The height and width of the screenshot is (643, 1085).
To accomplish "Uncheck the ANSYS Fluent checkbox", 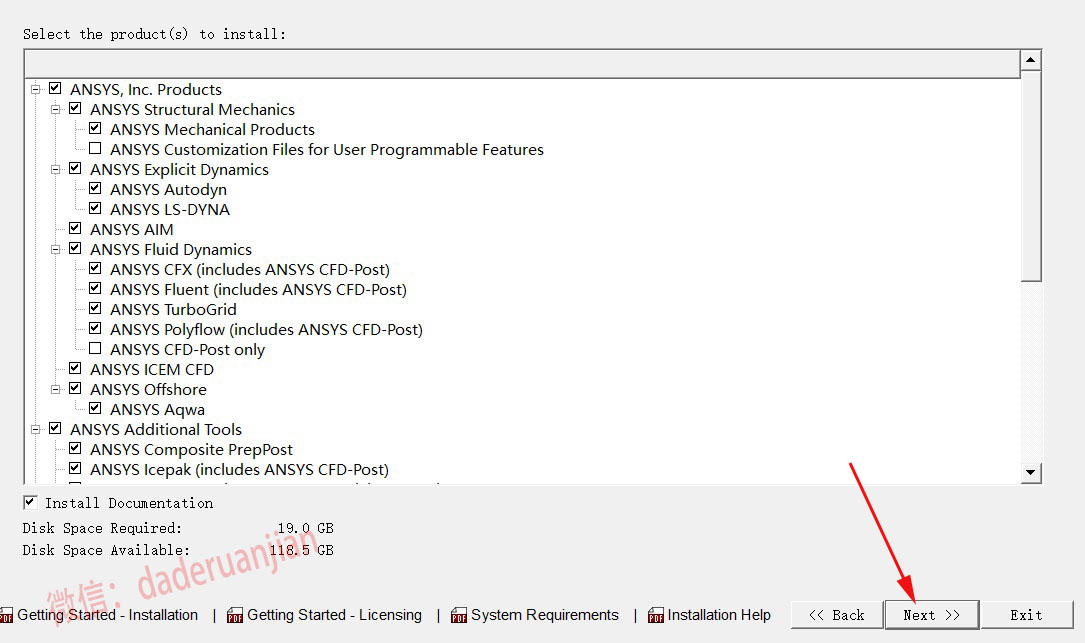I will coord(95,289).
